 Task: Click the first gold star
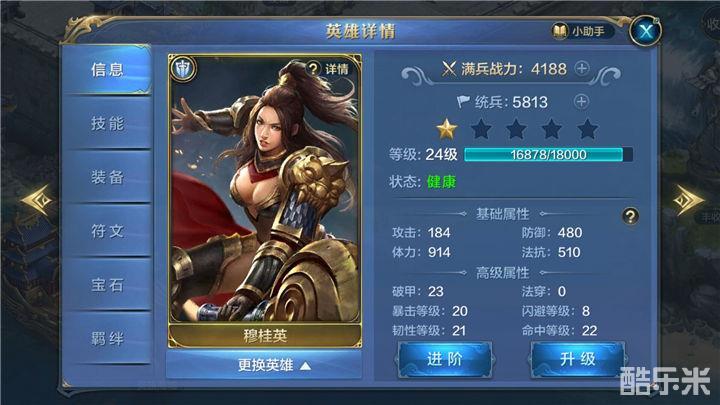coord(446,129)
